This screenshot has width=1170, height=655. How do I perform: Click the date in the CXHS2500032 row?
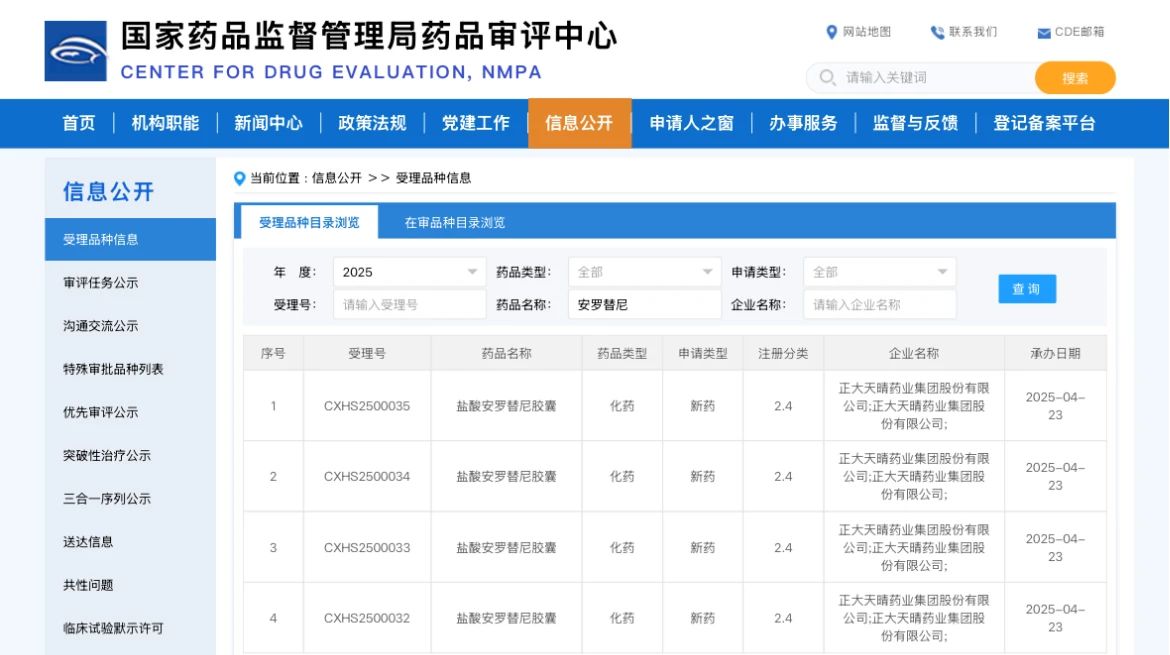pos(1055,618)
